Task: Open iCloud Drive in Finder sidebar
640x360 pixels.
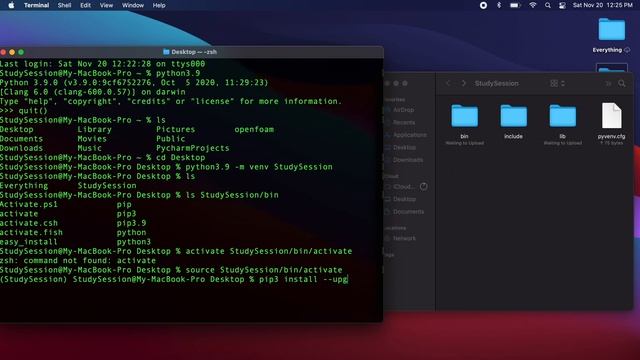Action: point(404,187)
